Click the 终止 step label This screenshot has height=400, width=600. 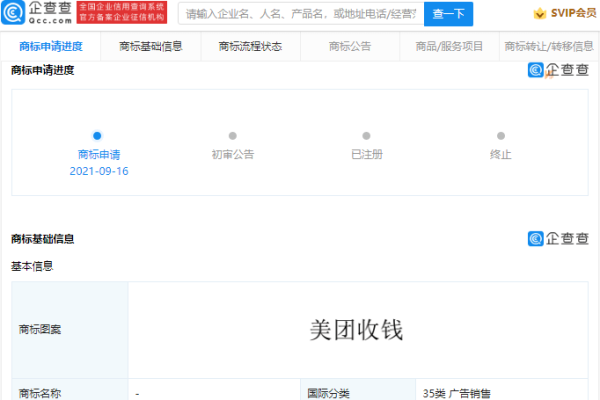[x=501, y=154]
